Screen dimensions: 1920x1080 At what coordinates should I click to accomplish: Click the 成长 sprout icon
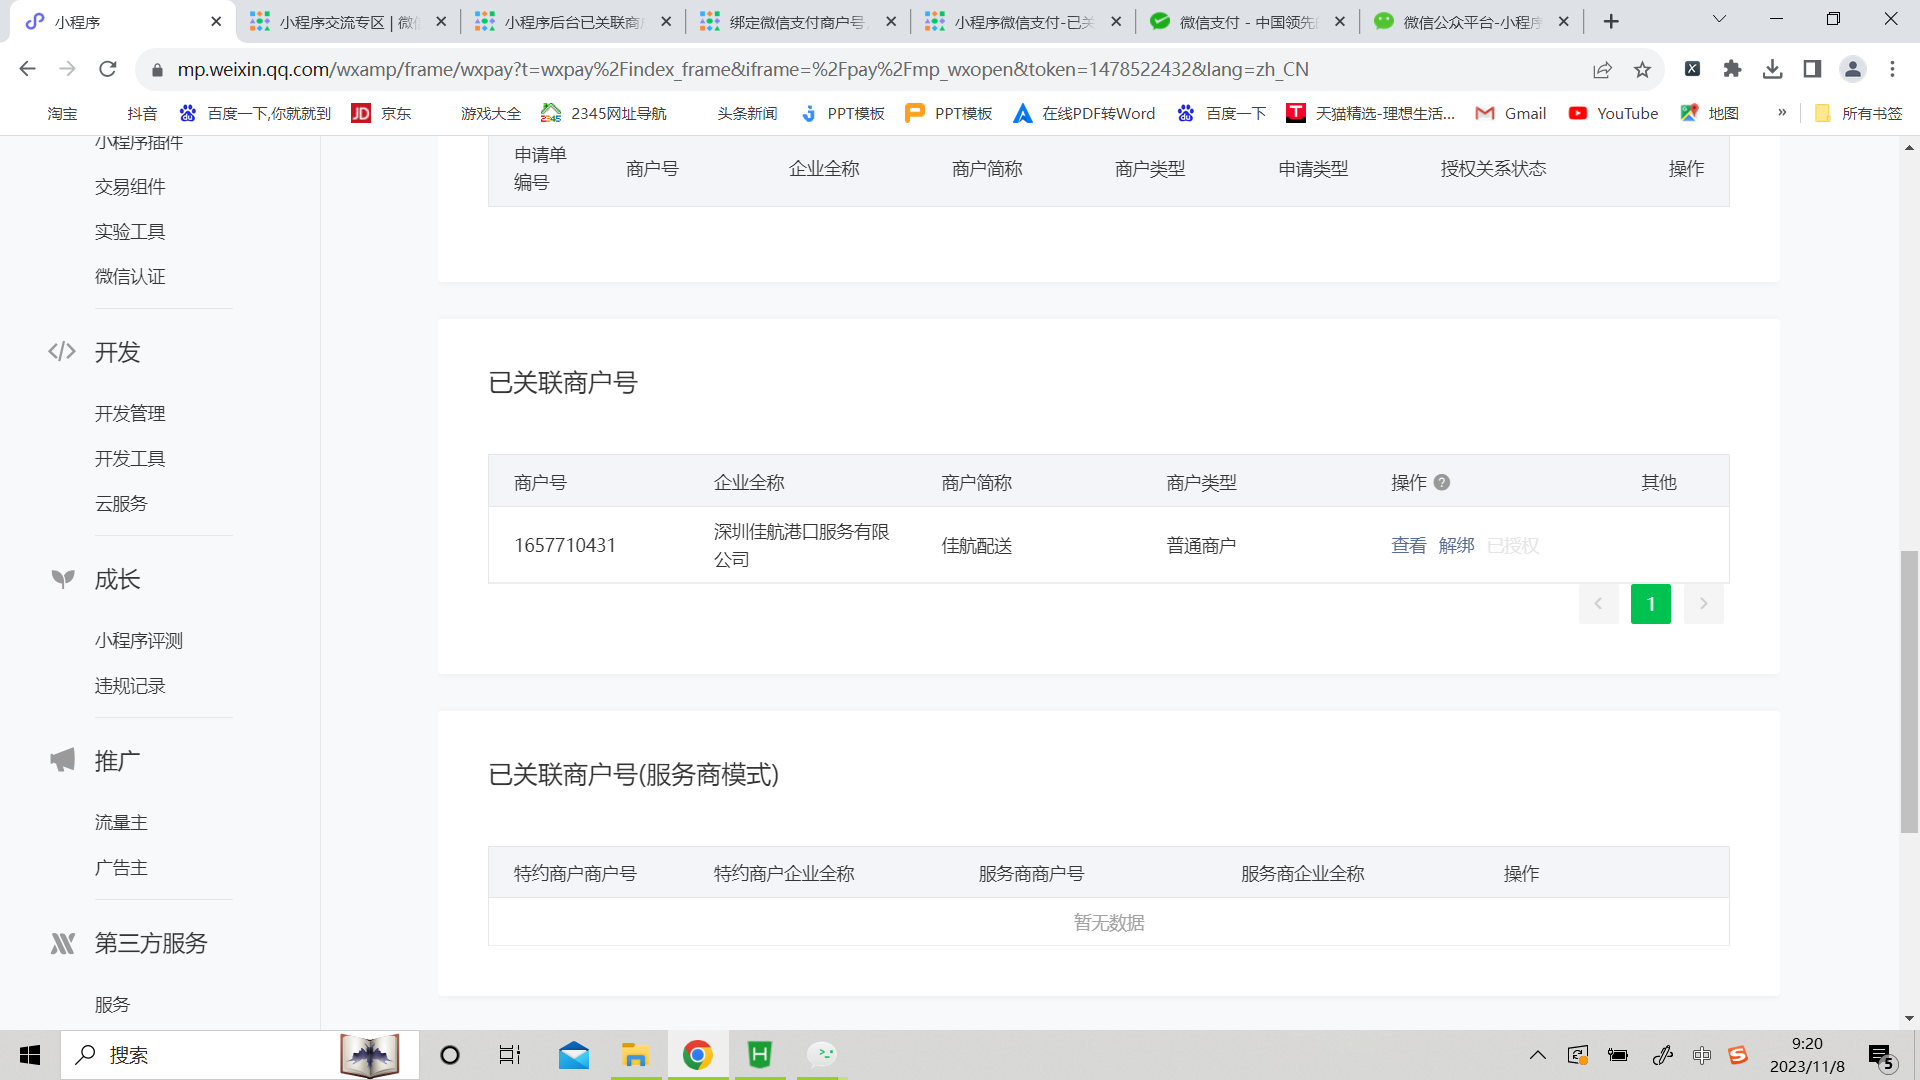pyautogui.click(x=62, y=579)
